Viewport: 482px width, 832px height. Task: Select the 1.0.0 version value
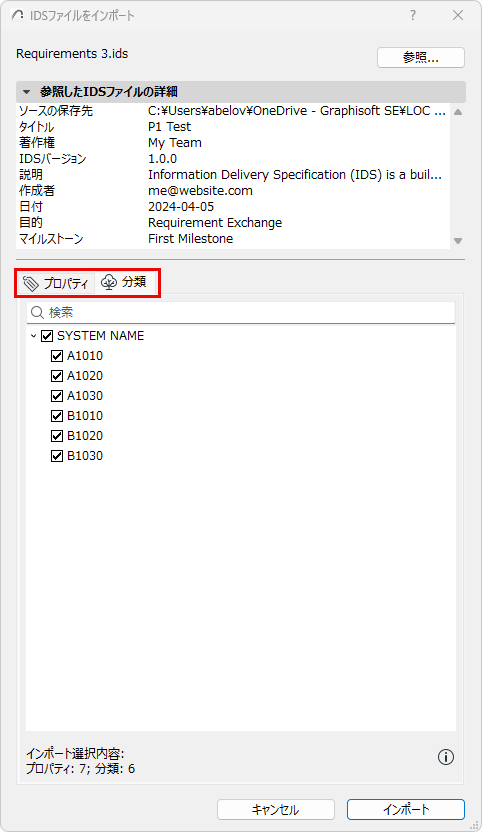(x=162, y=159)
